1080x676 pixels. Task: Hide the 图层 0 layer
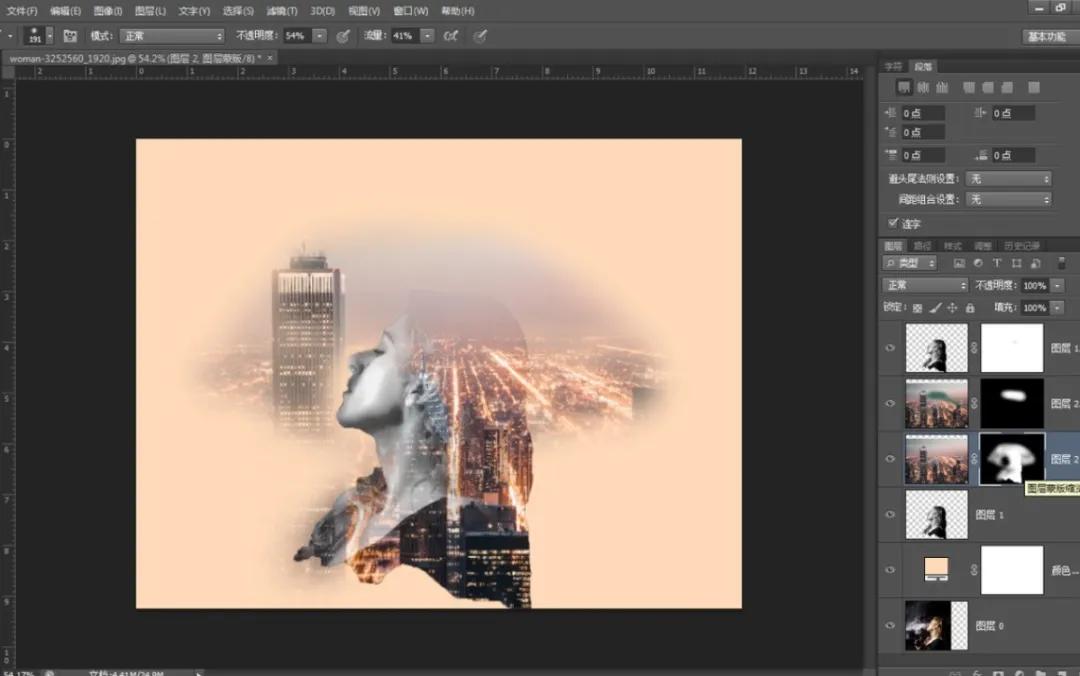coord(890,626)
